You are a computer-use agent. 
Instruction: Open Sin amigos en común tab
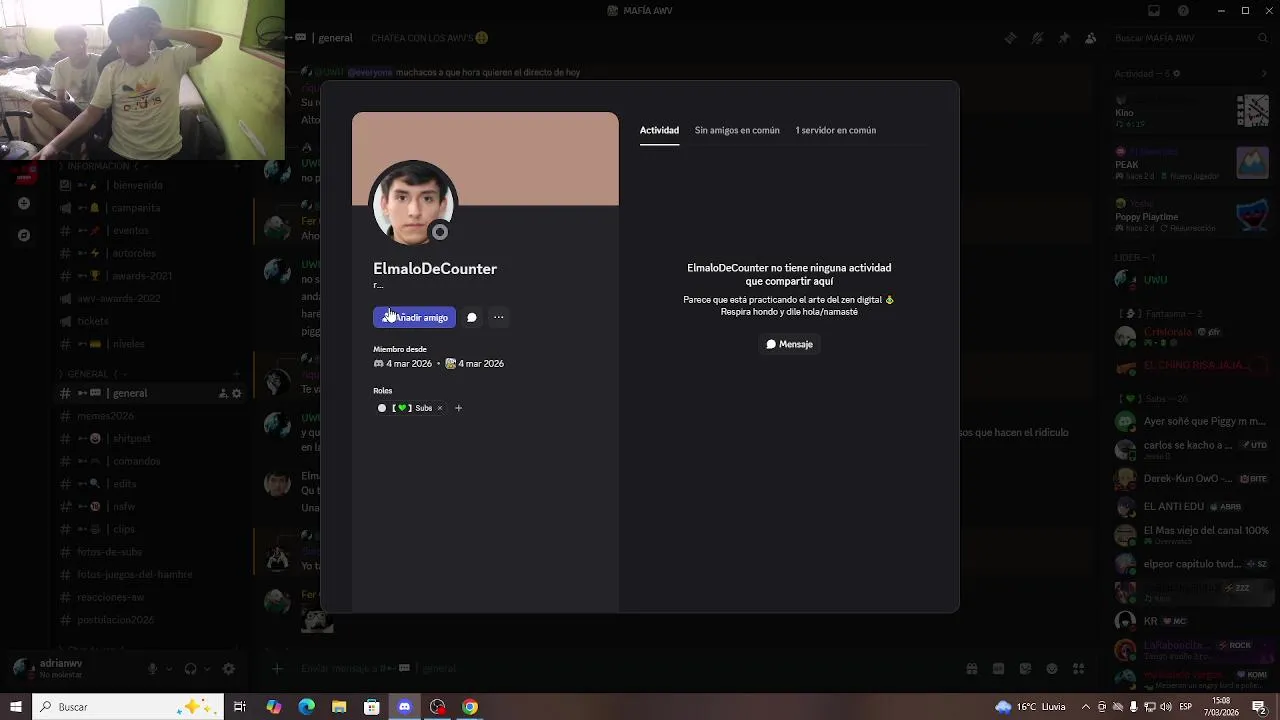(x=737, y=130)
